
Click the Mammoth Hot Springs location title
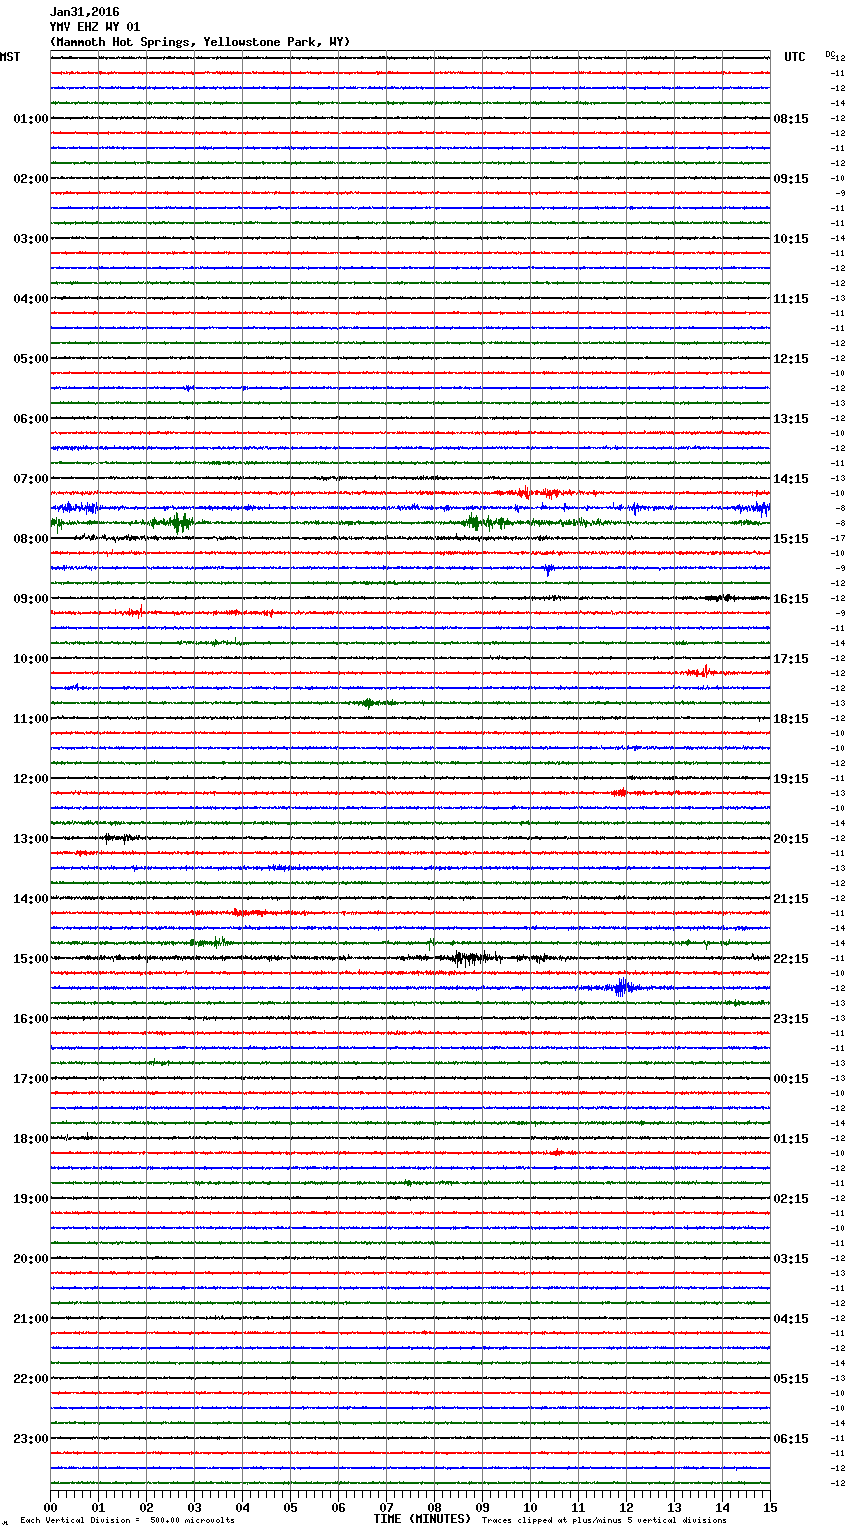coord(200,42)
